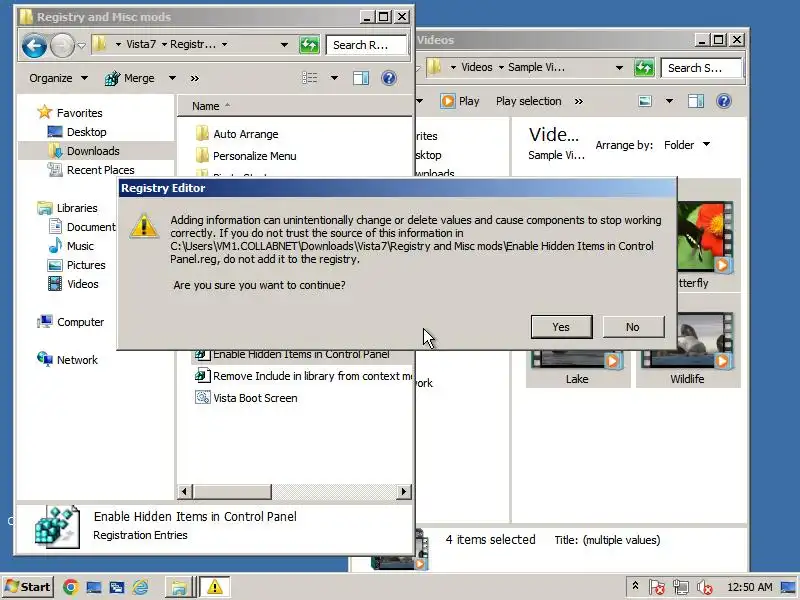Click the forward arrow in Registry window

(62, 46)
